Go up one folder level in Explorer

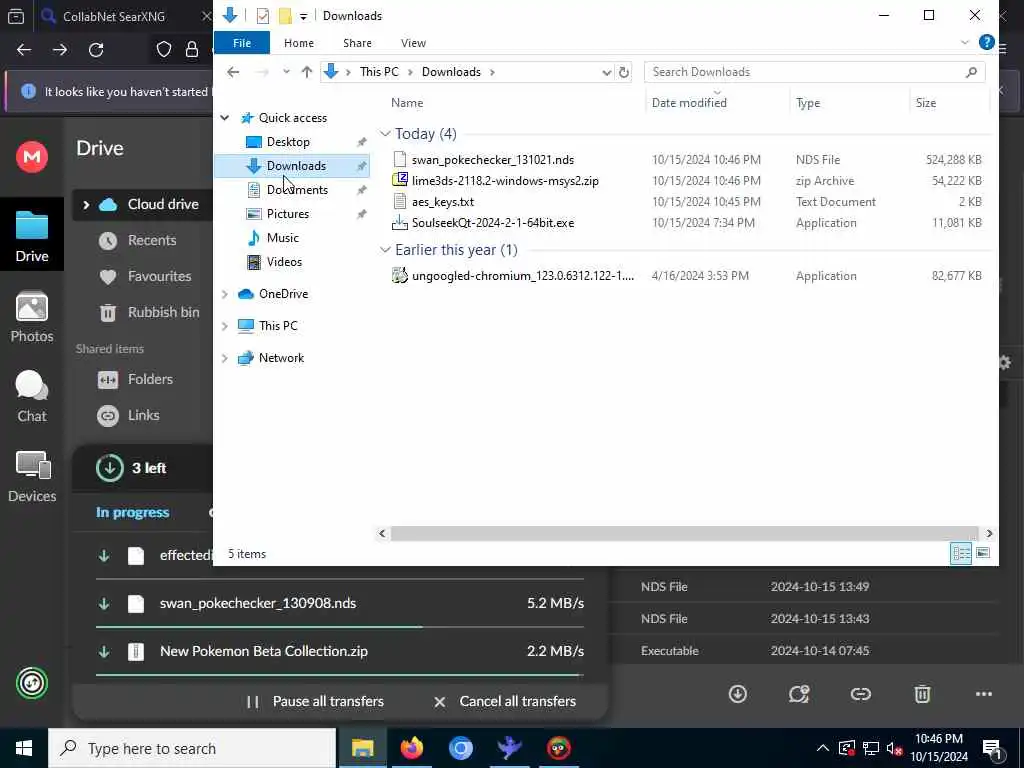point(306,72)
